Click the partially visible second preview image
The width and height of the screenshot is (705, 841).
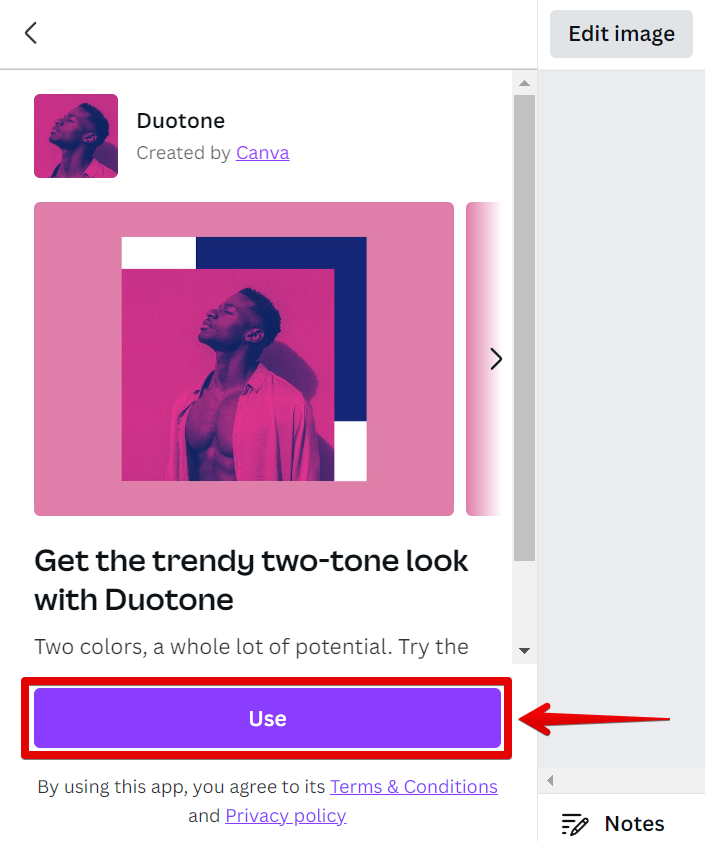click(x=484, y=359)
